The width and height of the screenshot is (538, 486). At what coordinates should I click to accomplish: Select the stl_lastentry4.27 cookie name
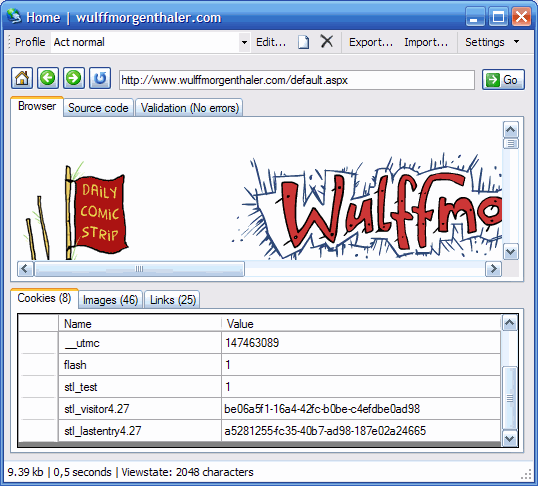(x=140, y=430)
